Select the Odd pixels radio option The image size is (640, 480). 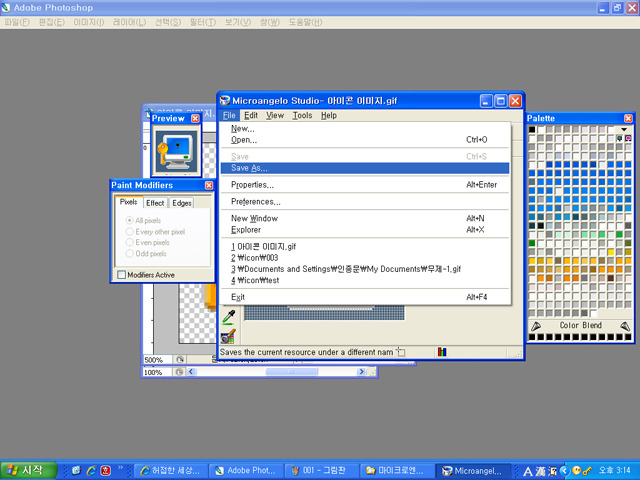click(129, 253)
